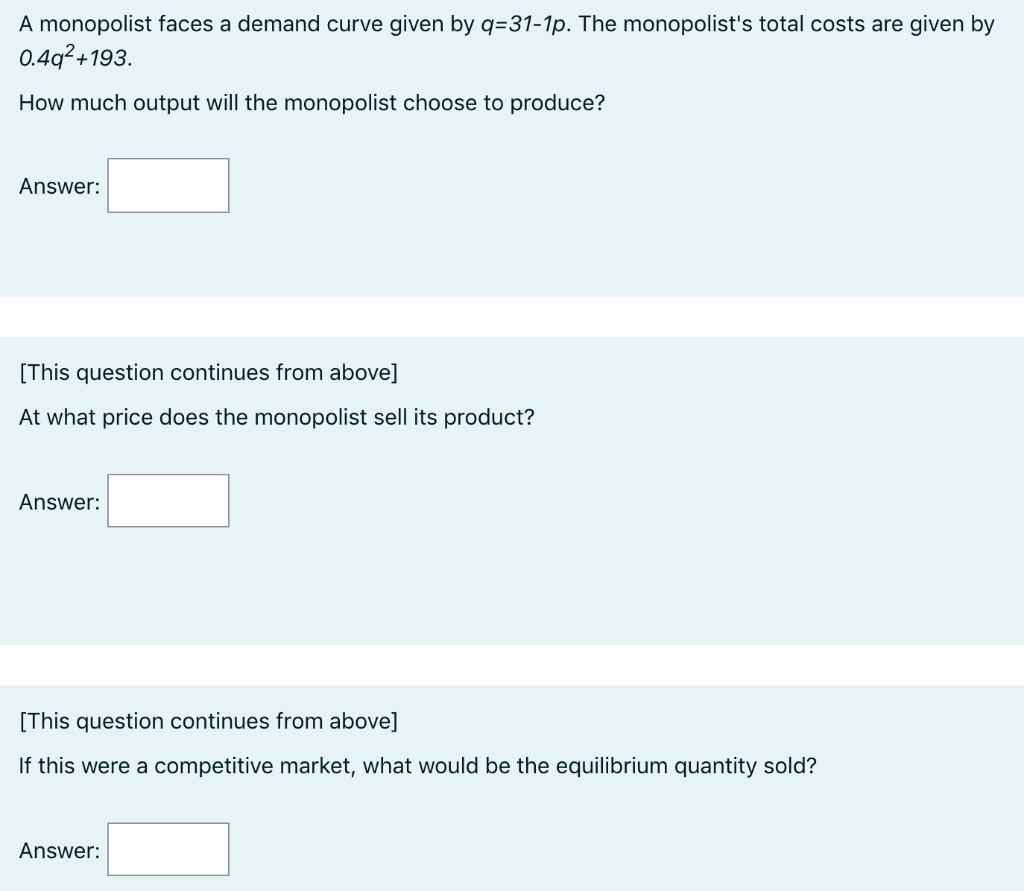Click the question about equilibrium quantity sold
1024x891 pixels.
[417, 766]
